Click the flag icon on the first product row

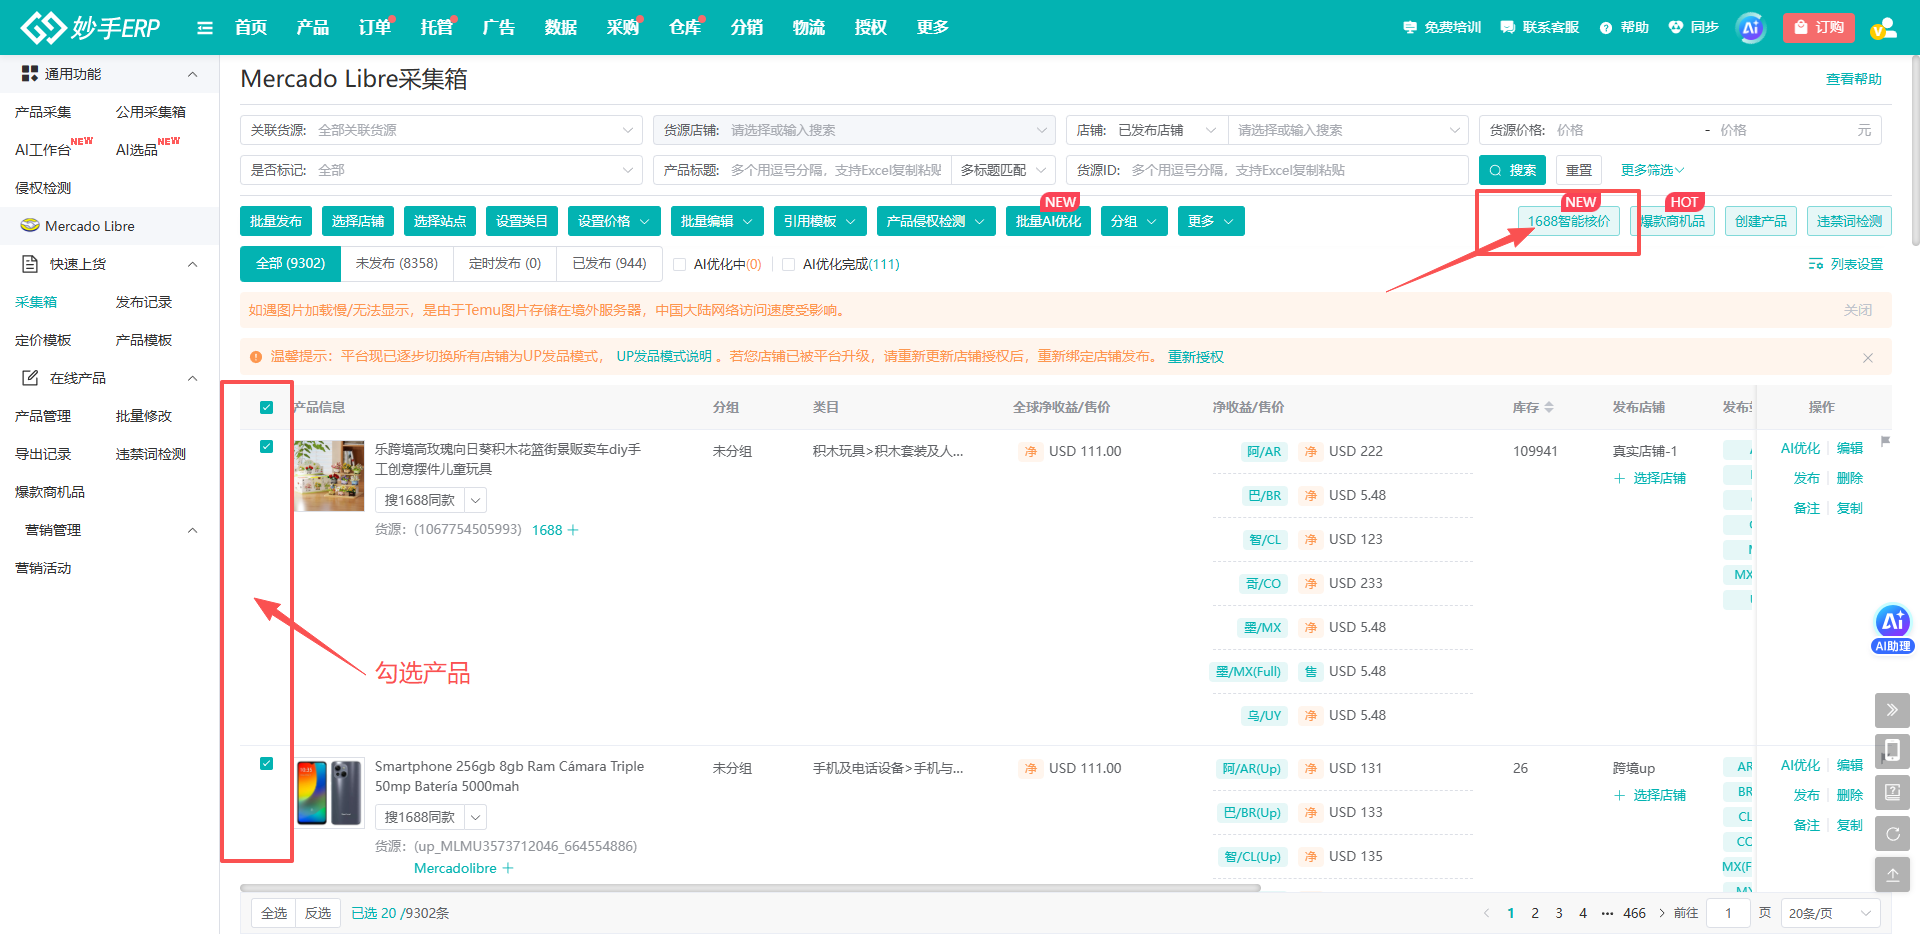pyautogui.click(x=1885, y=441)
